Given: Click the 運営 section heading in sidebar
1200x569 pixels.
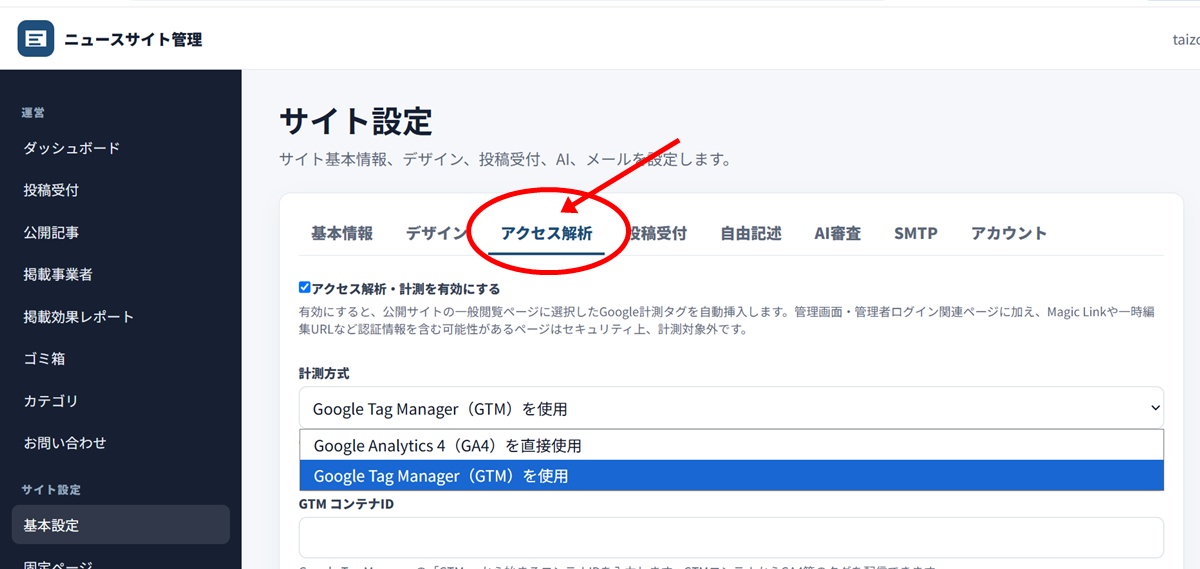Looking at the screenshot, I should coord(33,113).
